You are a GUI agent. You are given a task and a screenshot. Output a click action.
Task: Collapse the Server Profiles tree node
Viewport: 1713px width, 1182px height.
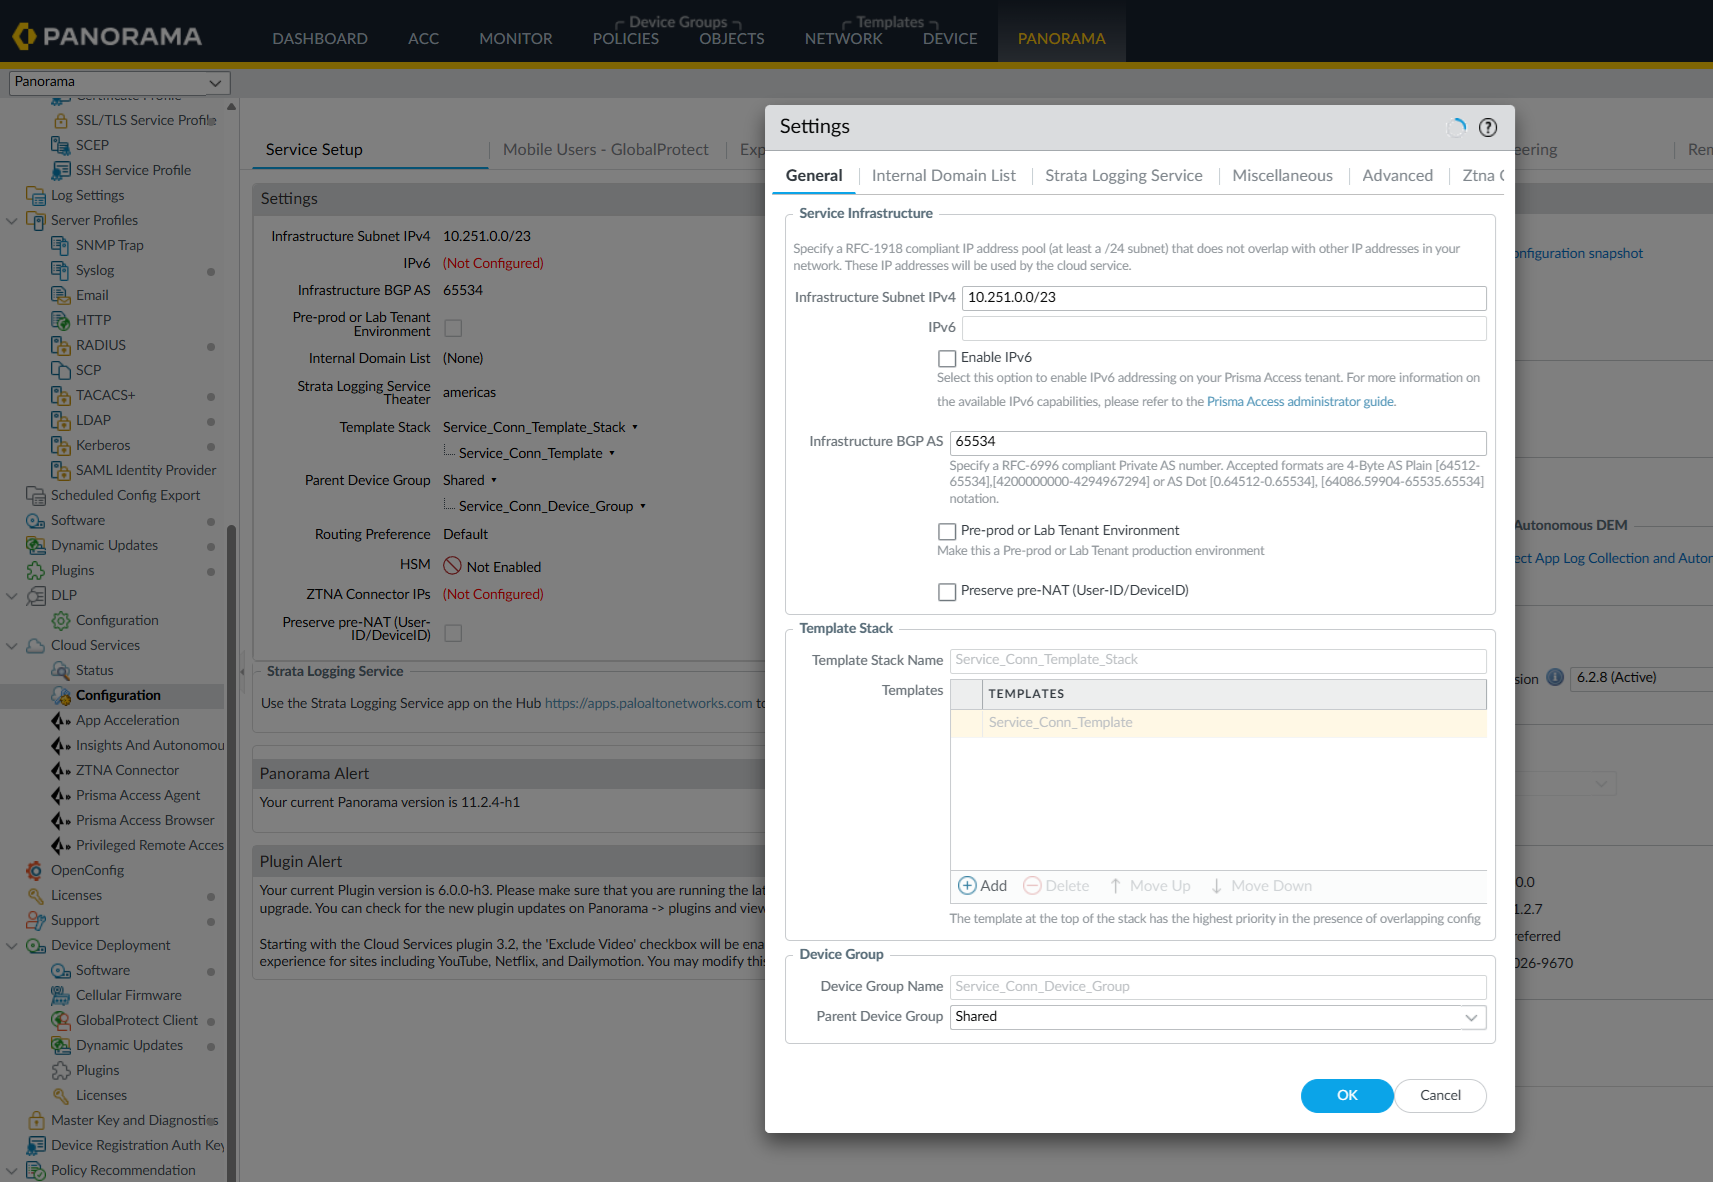[12, 220]
